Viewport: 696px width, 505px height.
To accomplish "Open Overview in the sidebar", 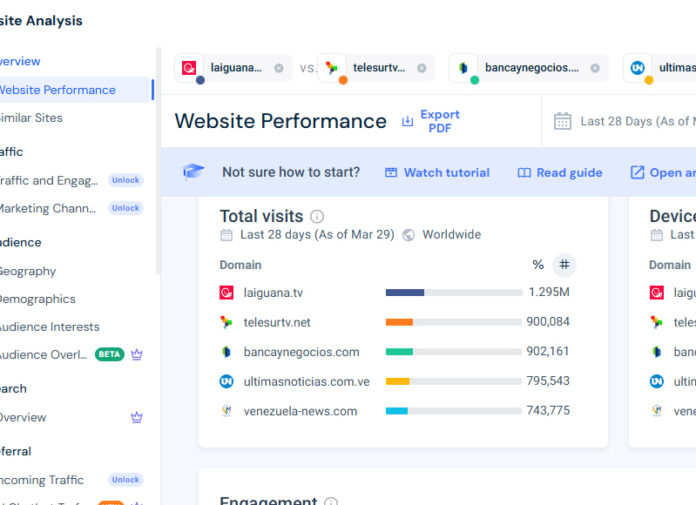I will tap(20, 61).
